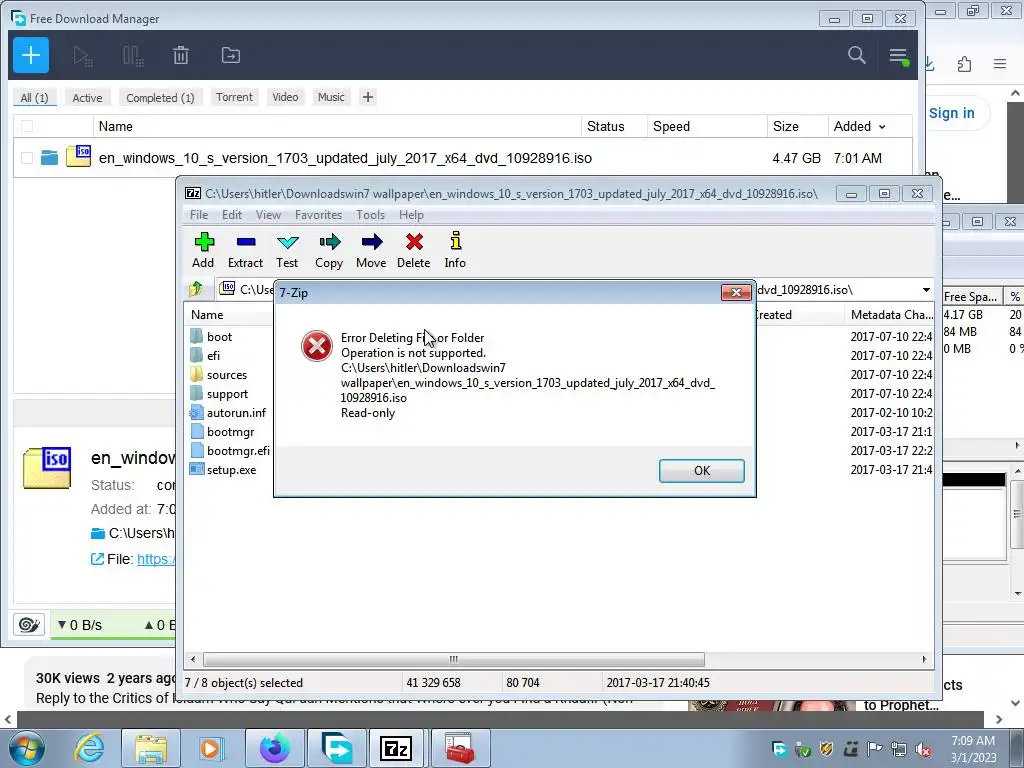Click the Add tool in 7-Zip
Screen dimensions: 1024x768
click(x=203, y=251)
